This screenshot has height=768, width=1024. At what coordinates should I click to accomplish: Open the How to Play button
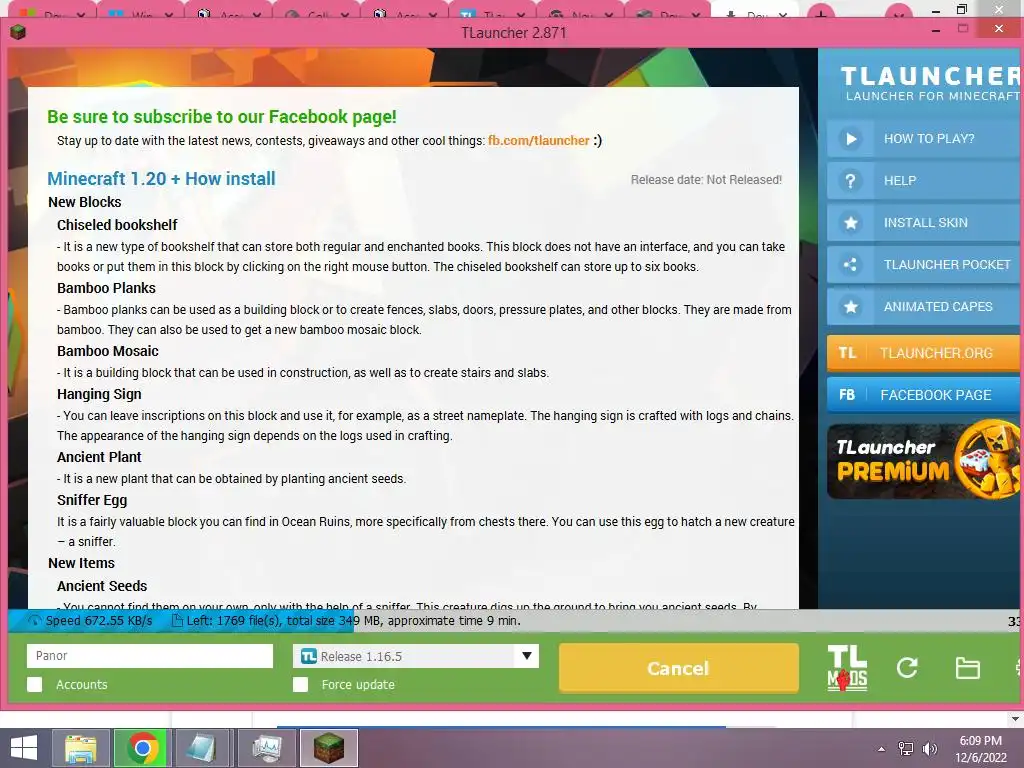(x=924, y=138)
